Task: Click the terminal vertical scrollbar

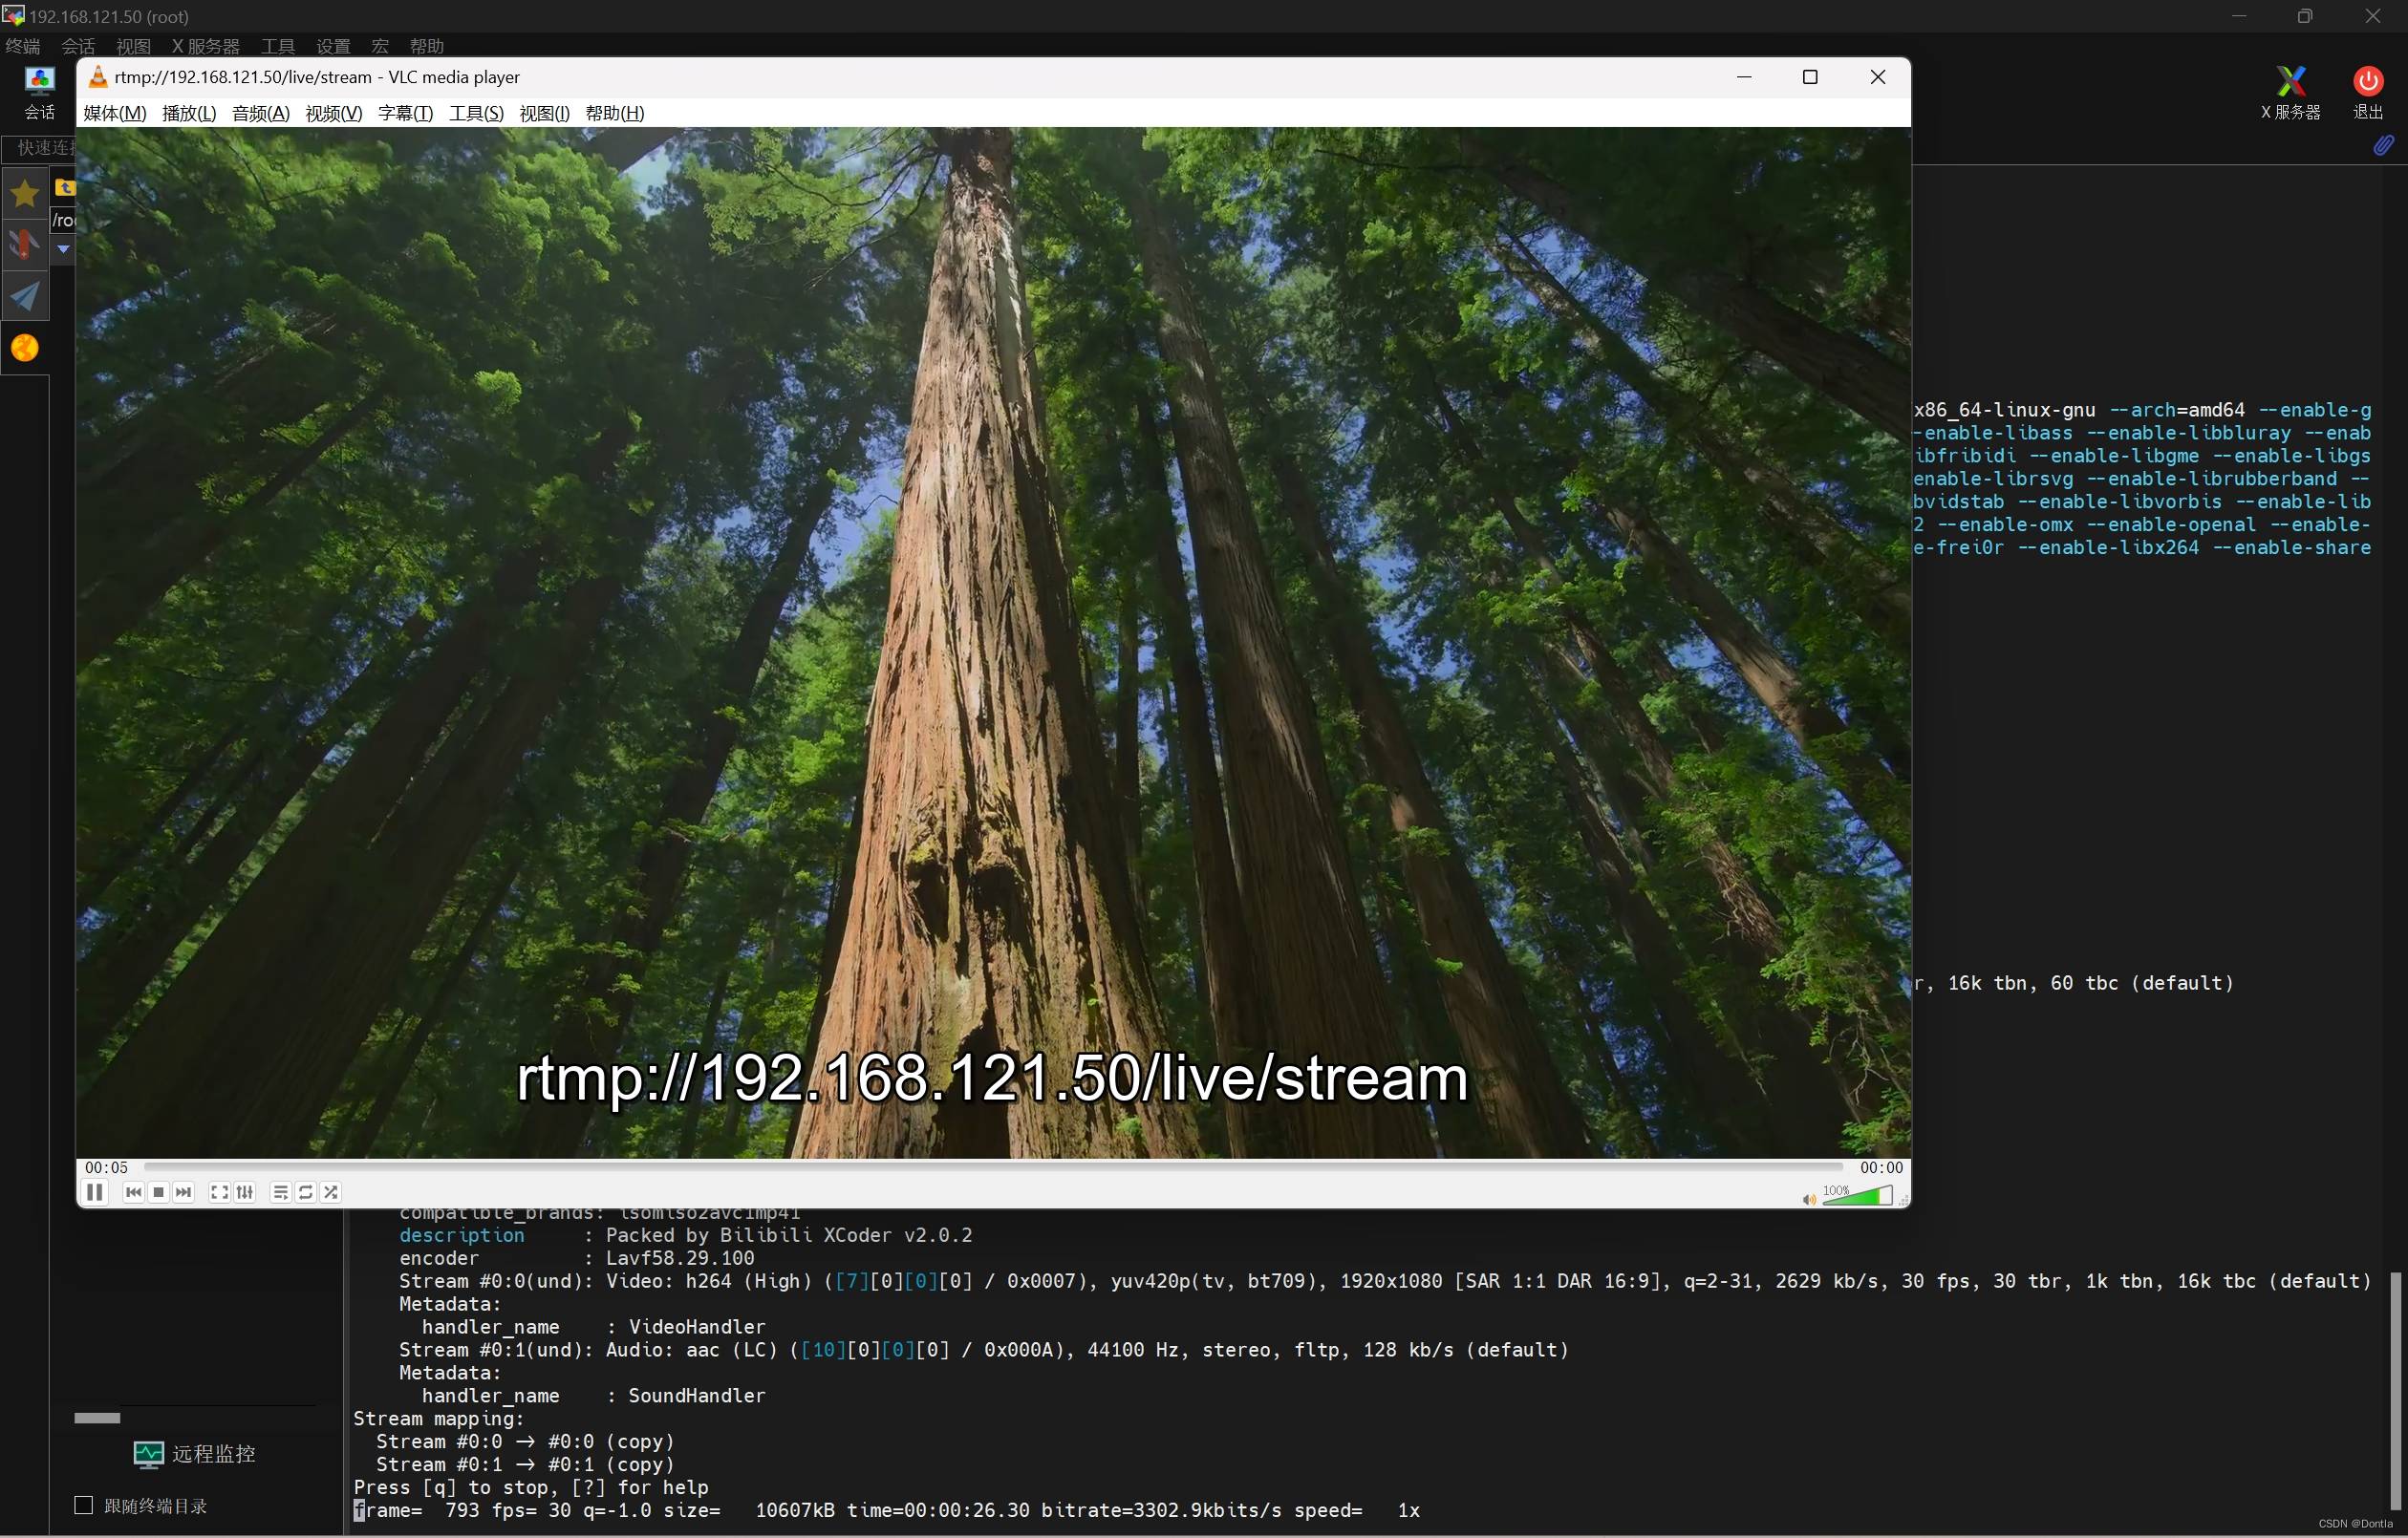Action: point(2396,1390)
